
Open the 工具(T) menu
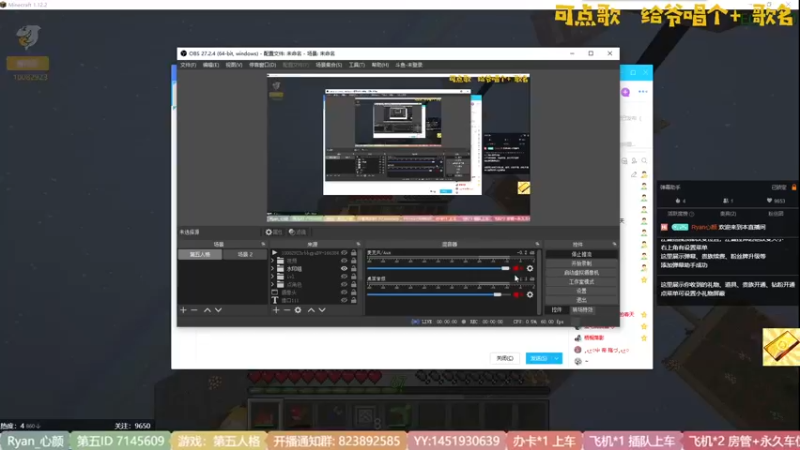(357, 65)
